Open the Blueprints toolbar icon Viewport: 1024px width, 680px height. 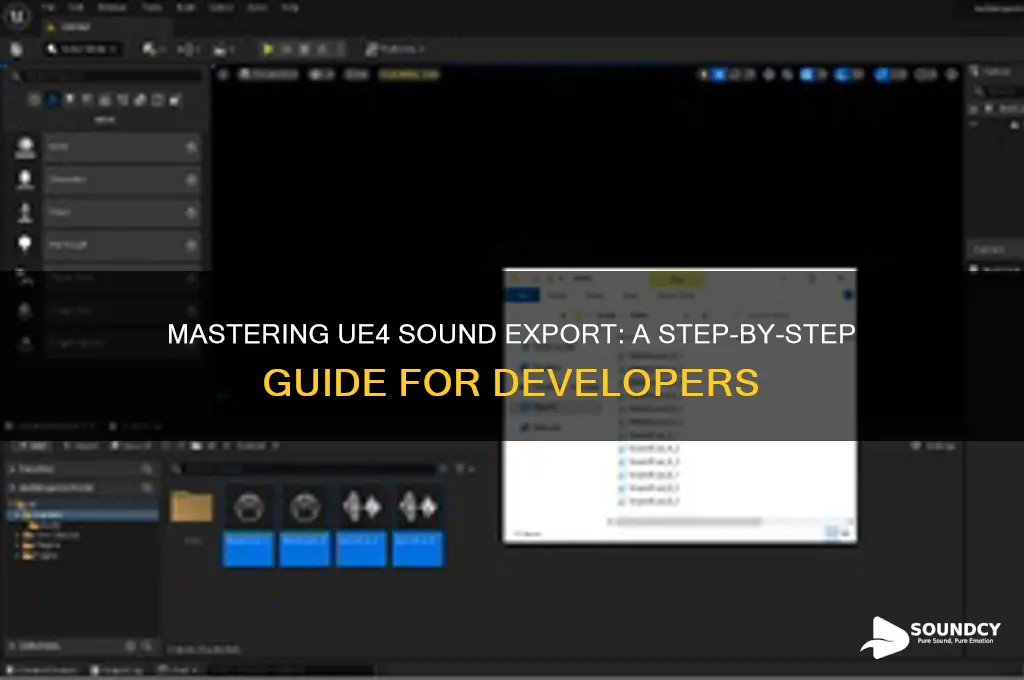[x=189, y=49]
